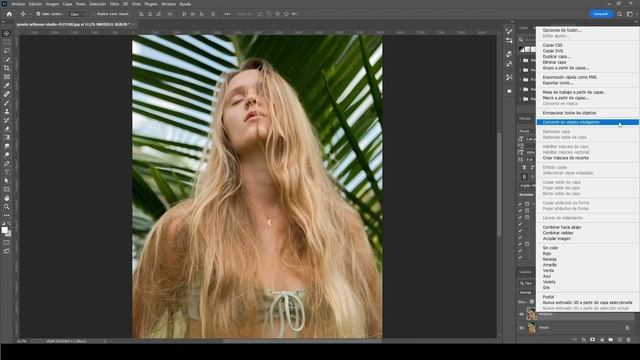Add layer style fx icon
The height and width of the screenshot is (360, 640).
tap(584, 340)
